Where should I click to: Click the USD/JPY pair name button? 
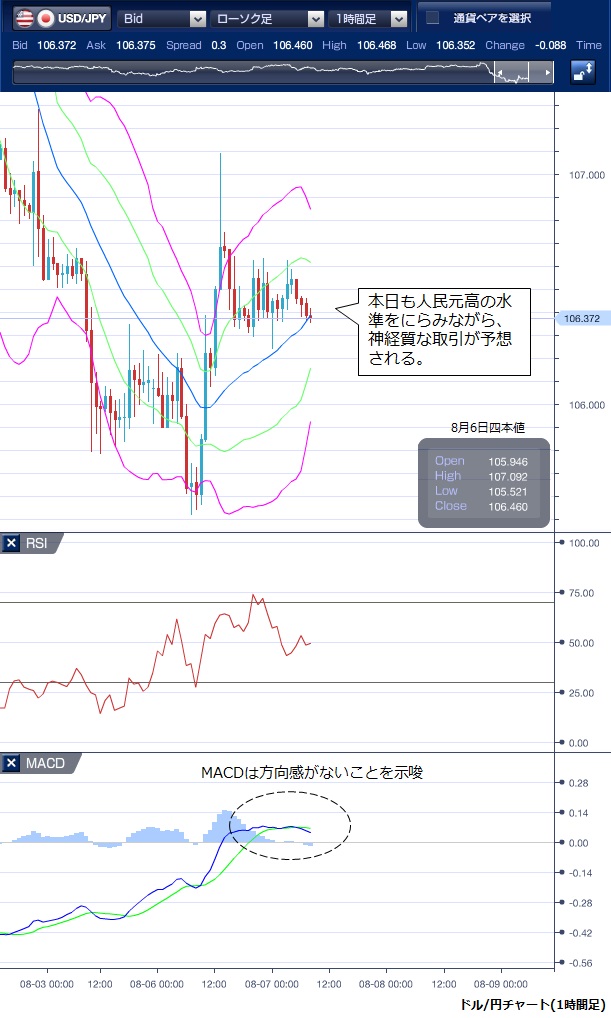click(82, 18)
